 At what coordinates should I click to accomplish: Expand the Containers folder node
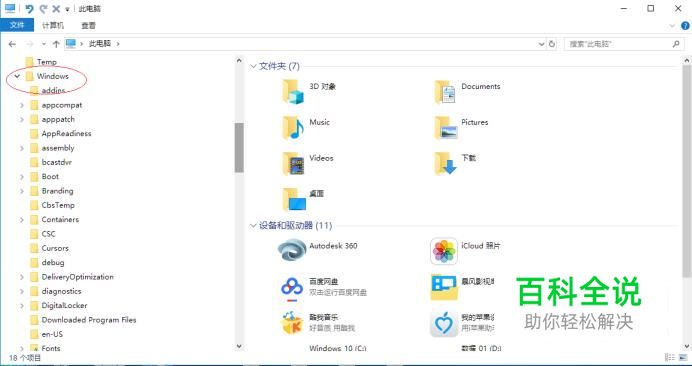coord(22,219)
